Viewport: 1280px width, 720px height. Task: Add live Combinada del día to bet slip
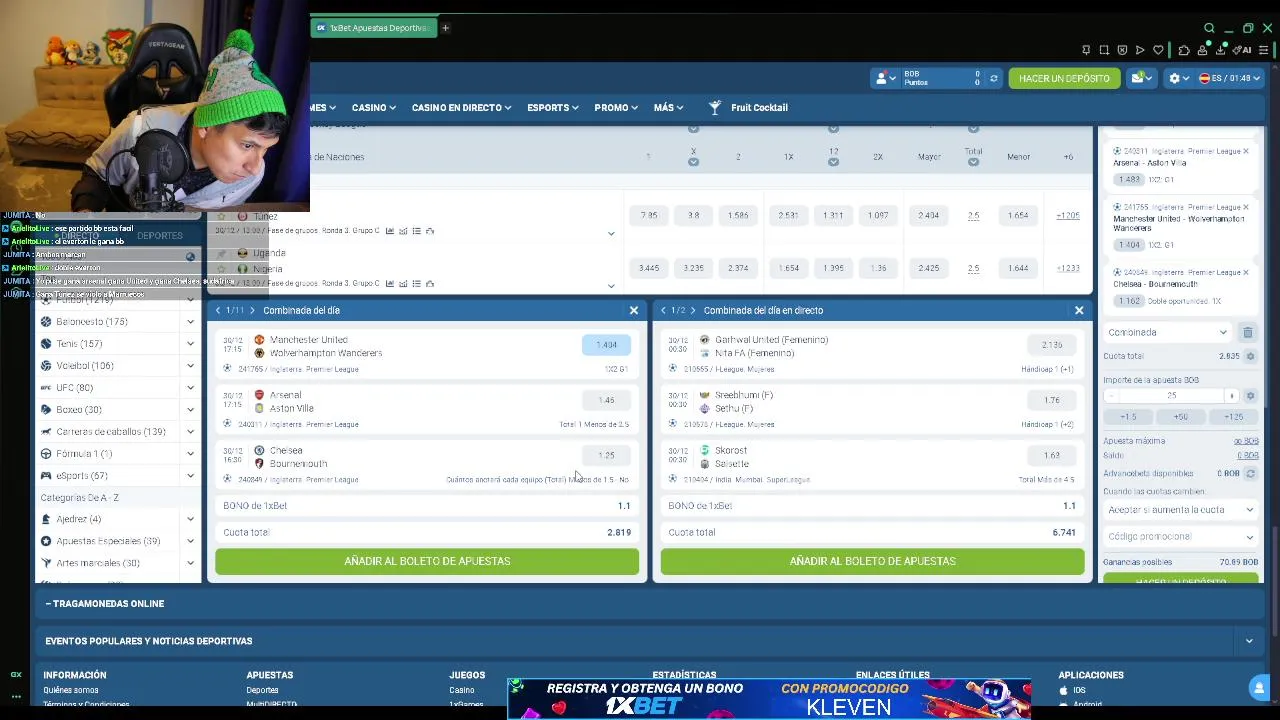(x=872, y=561)
